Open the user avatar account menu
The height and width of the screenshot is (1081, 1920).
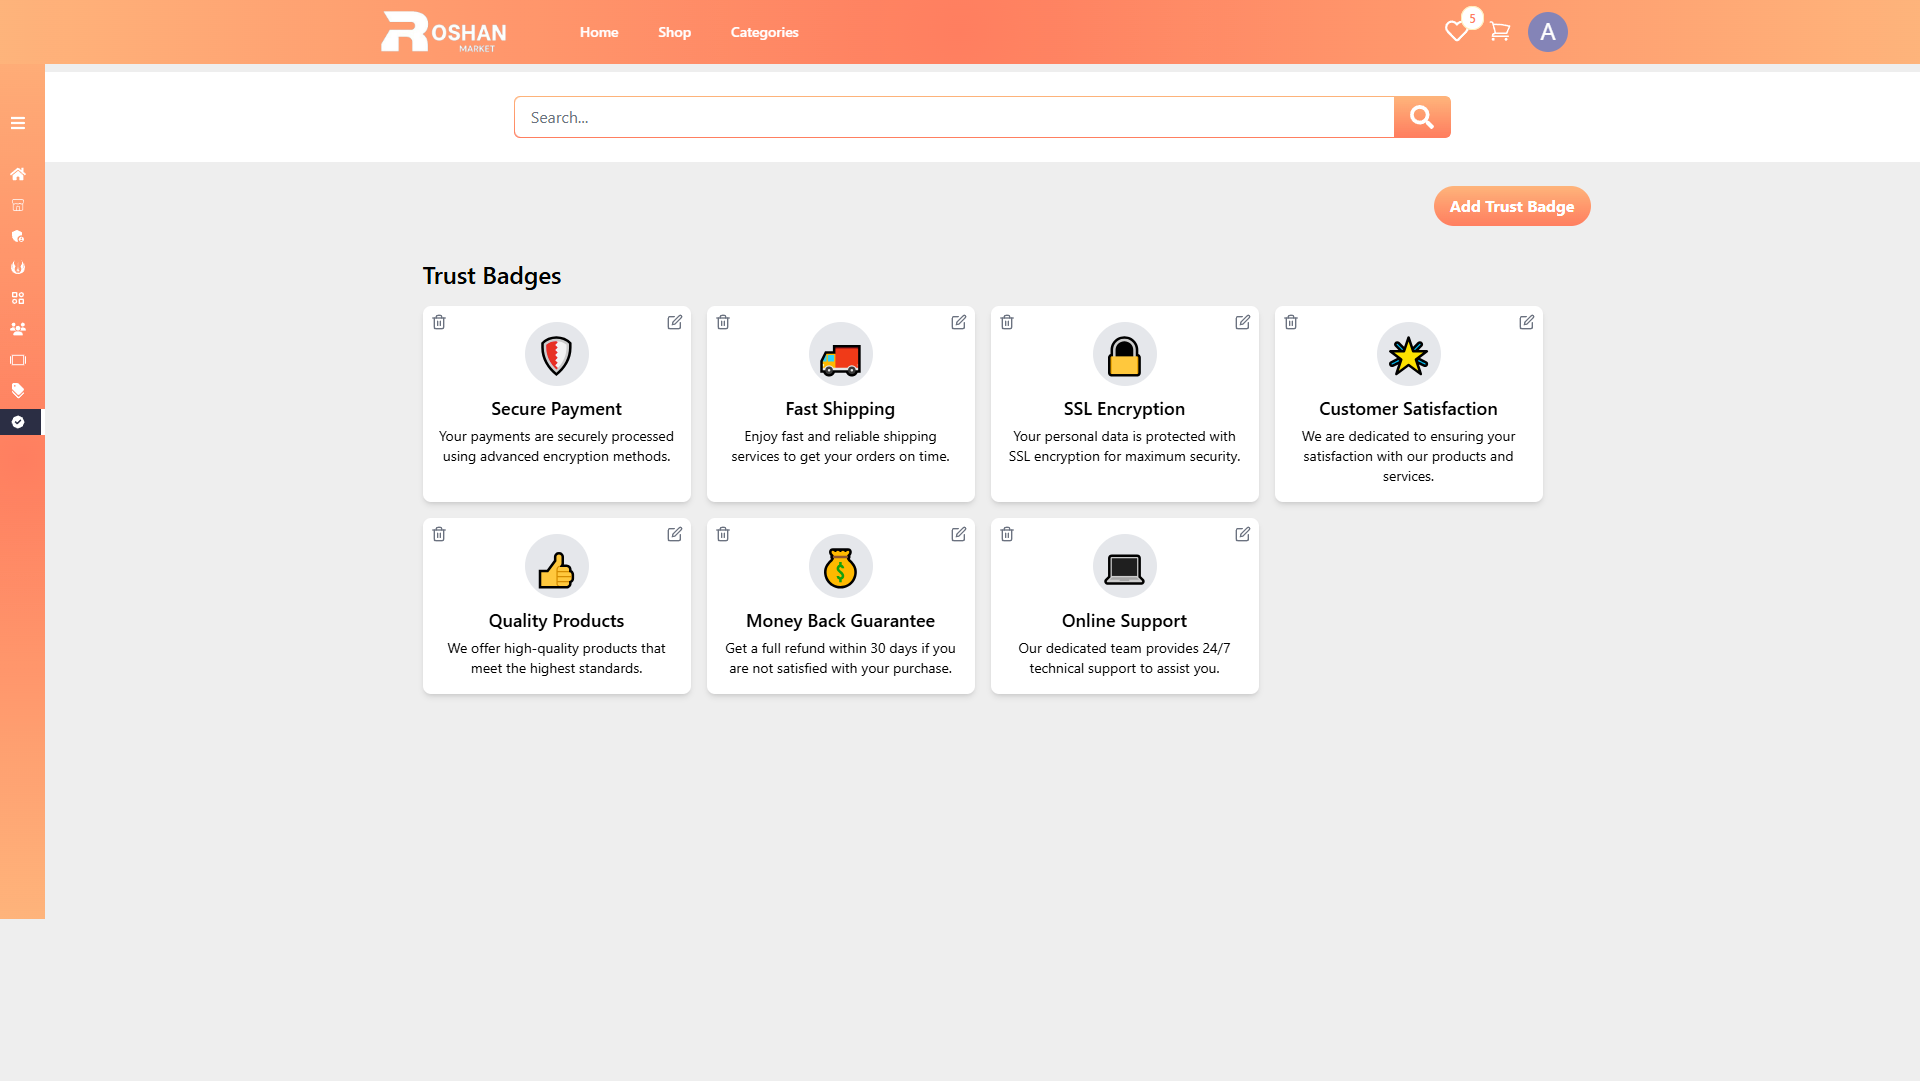1547,32
